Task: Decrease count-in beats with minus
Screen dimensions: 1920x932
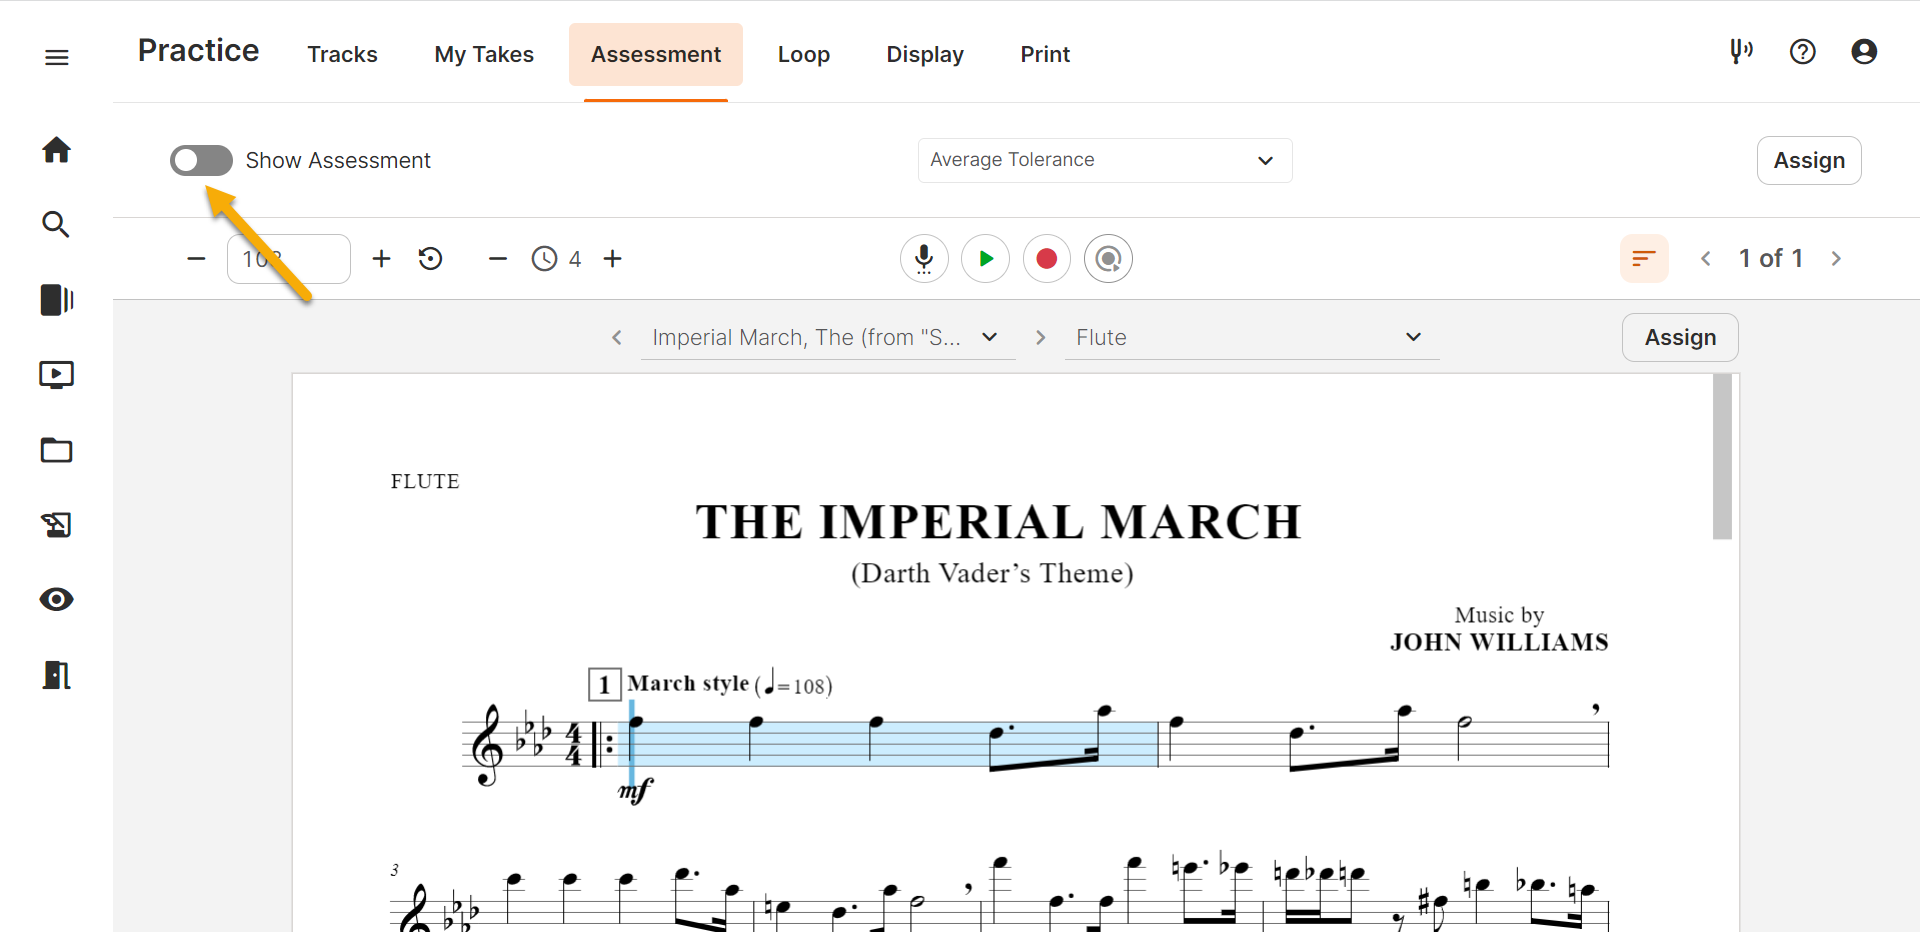Action: point(497,259)
